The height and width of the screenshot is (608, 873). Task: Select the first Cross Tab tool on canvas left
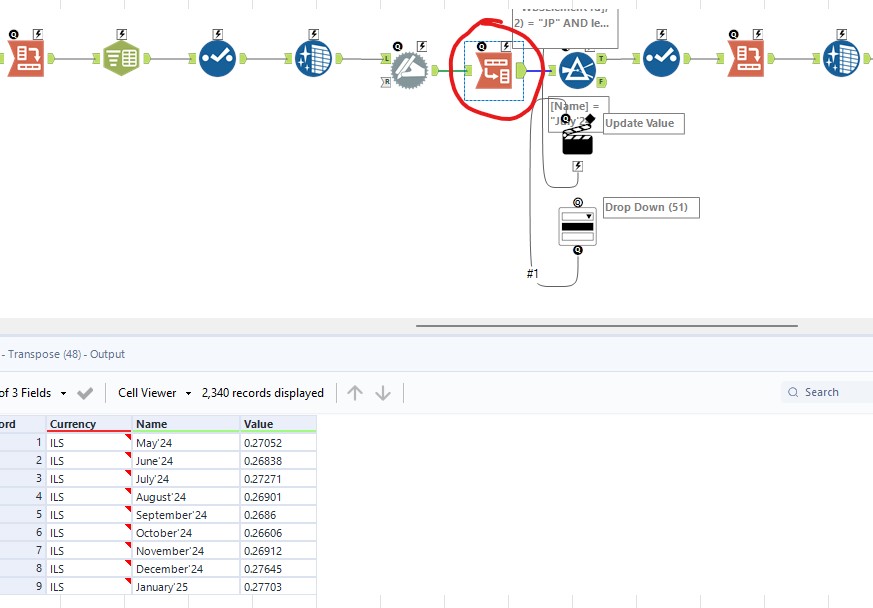pyautogui.click(x=26, y=58)
